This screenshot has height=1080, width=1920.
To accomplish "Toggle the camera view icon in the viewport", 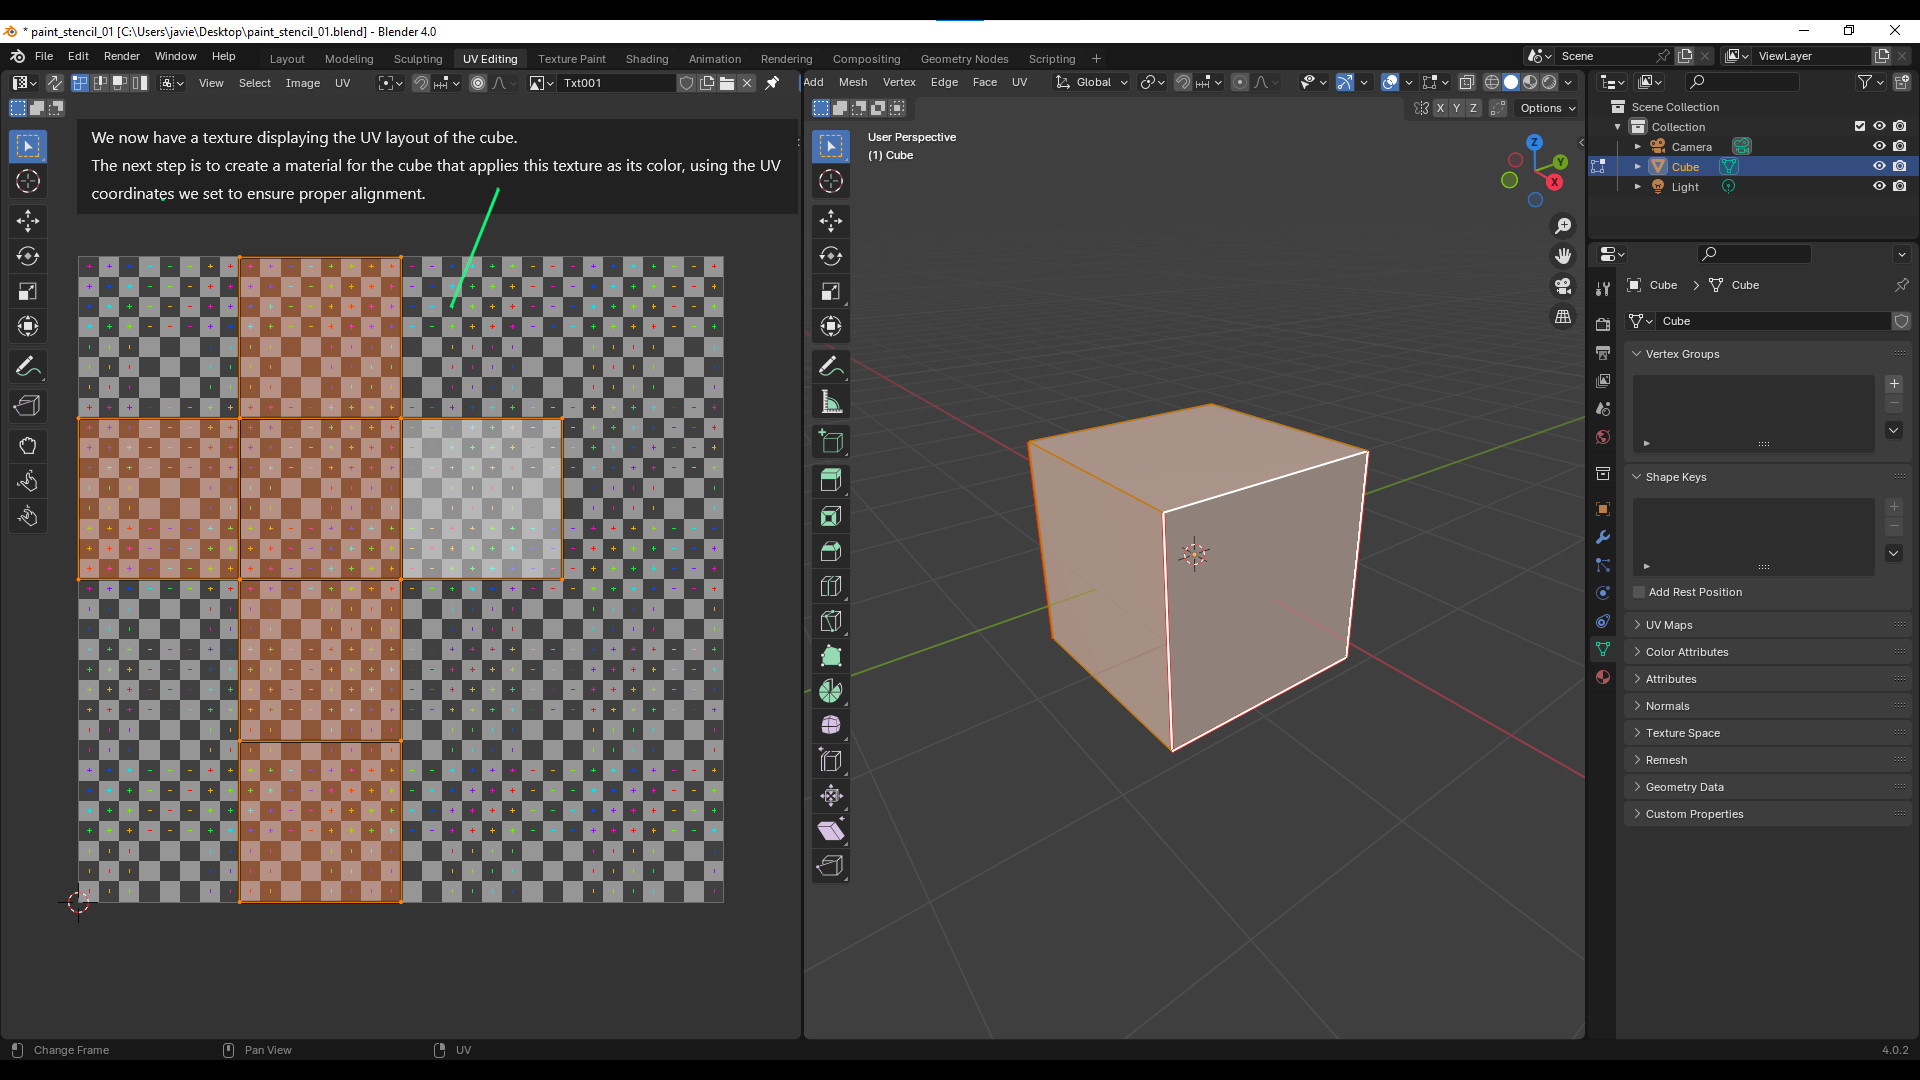I will click(x=1563, y=286).
